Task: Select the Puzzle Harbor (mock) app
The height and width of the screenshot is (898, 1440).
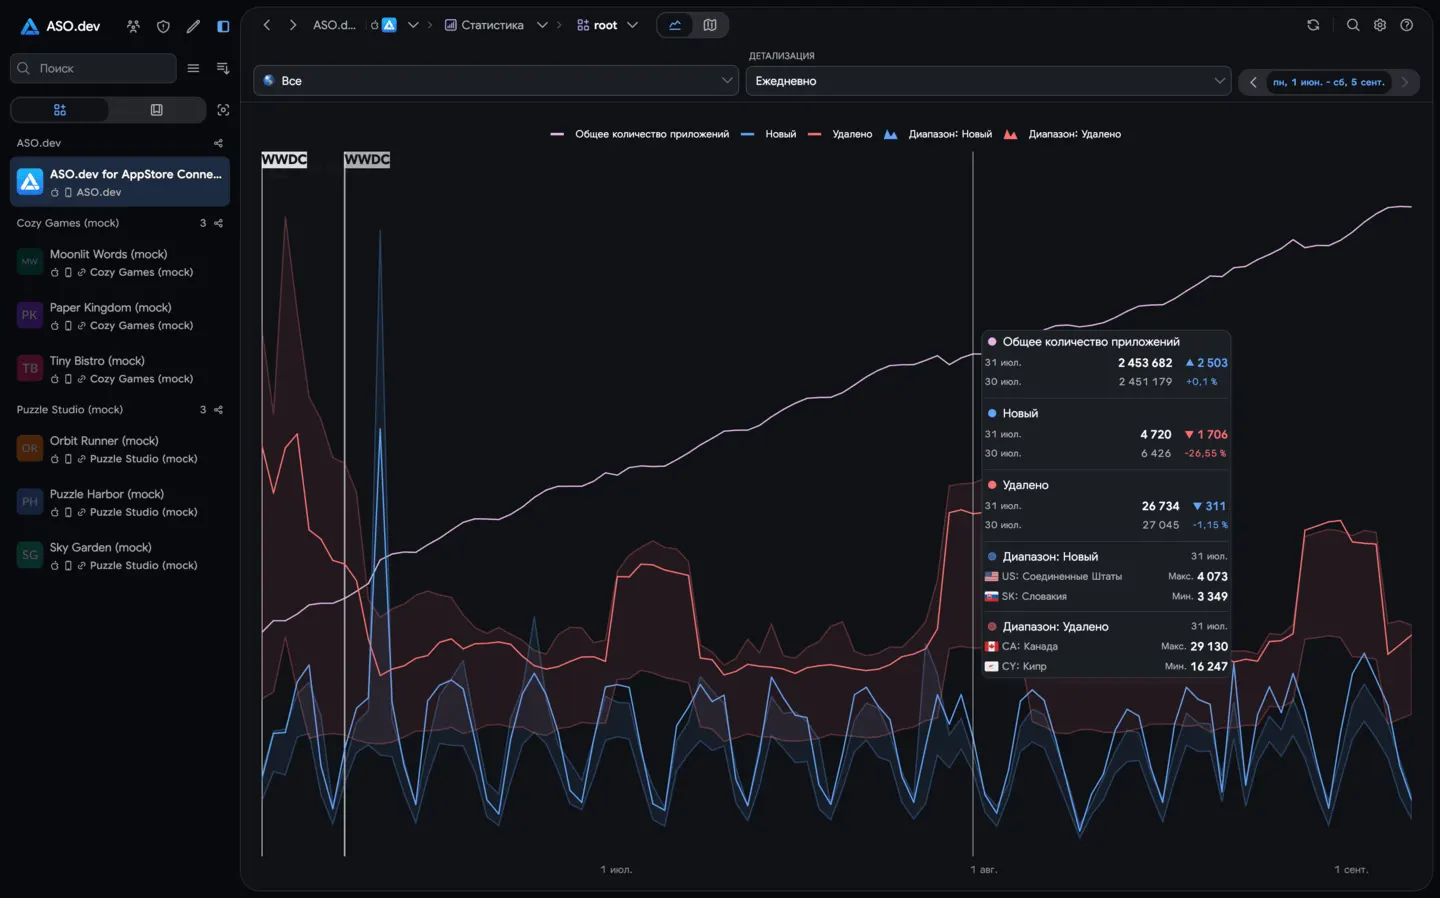Action: [120, 503]
